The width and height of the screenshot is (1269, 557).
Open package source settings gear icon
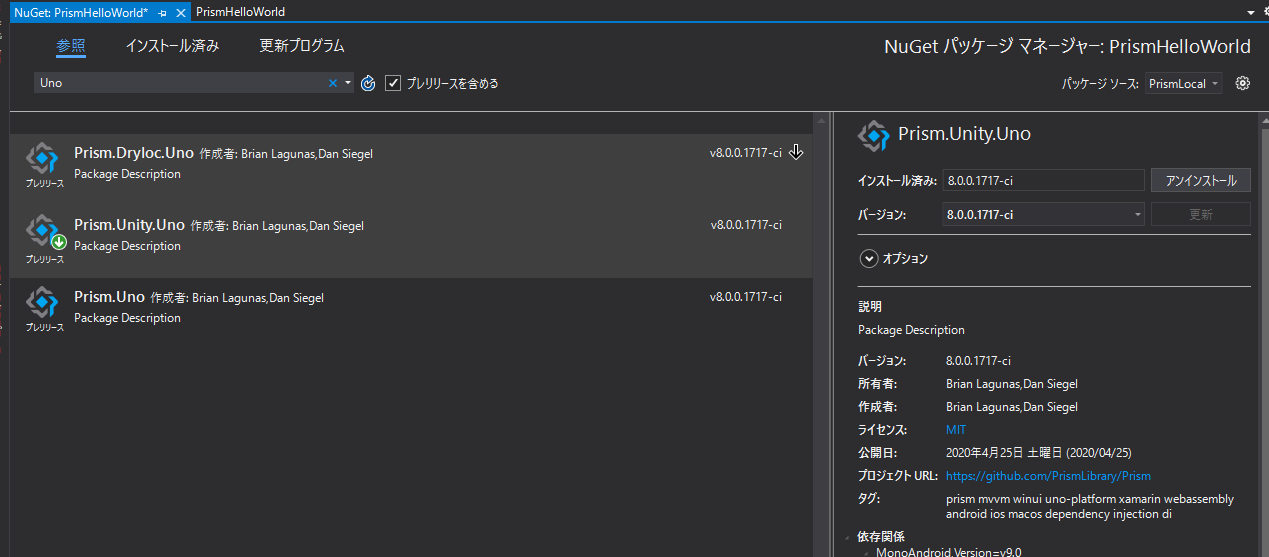[1243, 83]
